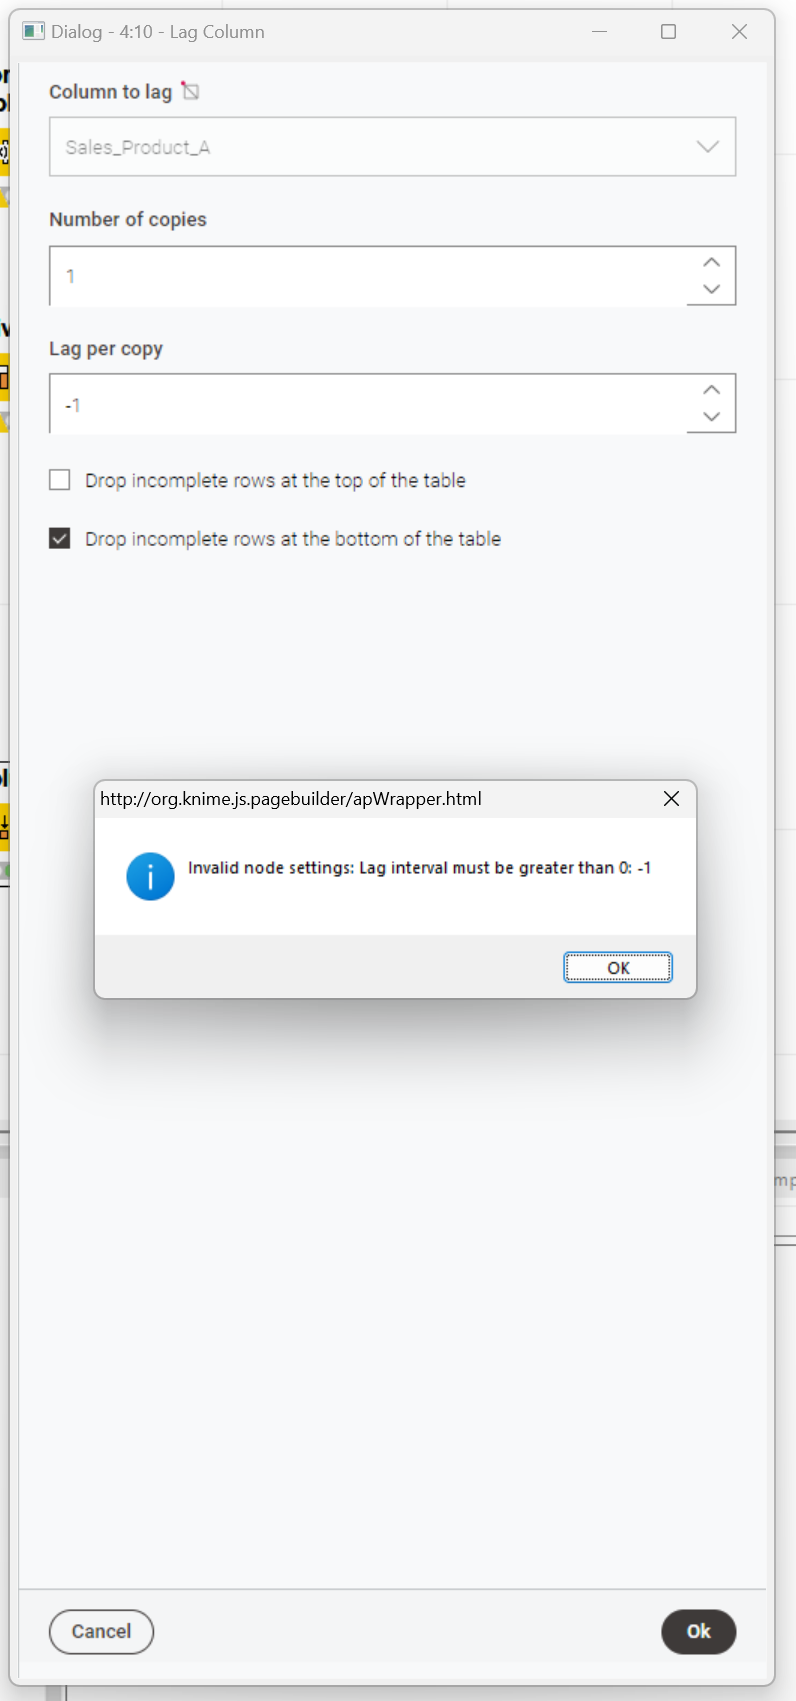Close the apWrapper.html error popup with X
796x1701 pixels.
click(x=671, y=798)
